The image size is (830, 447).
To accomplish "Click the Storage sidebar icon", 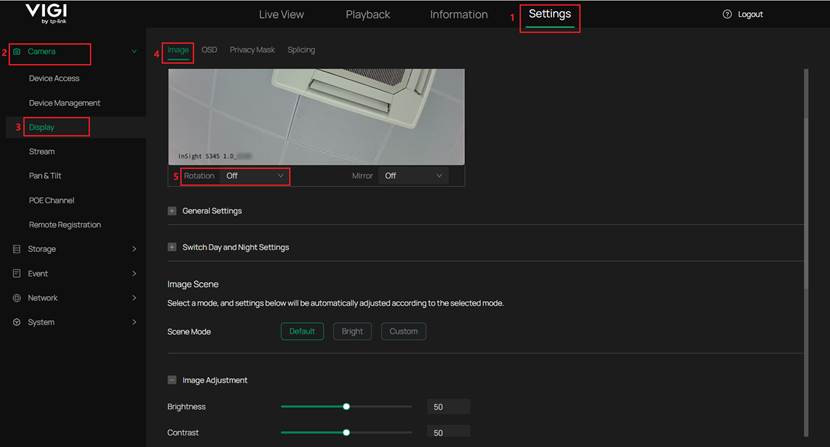I will point(17,249).
